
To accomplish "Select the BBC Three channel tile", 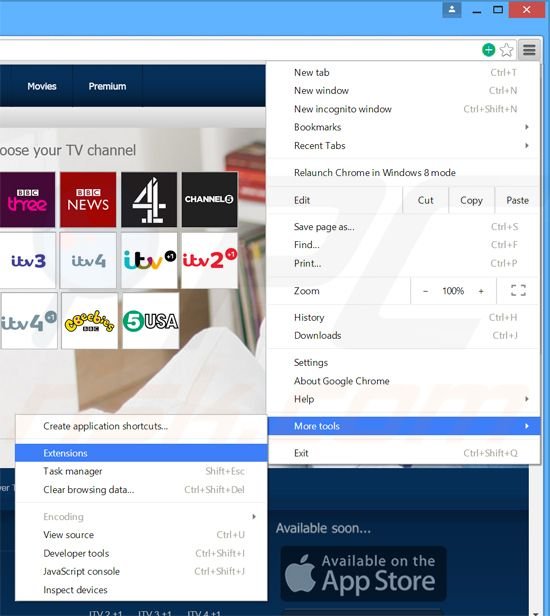I will pyautogui.click(x=28, y=200).
